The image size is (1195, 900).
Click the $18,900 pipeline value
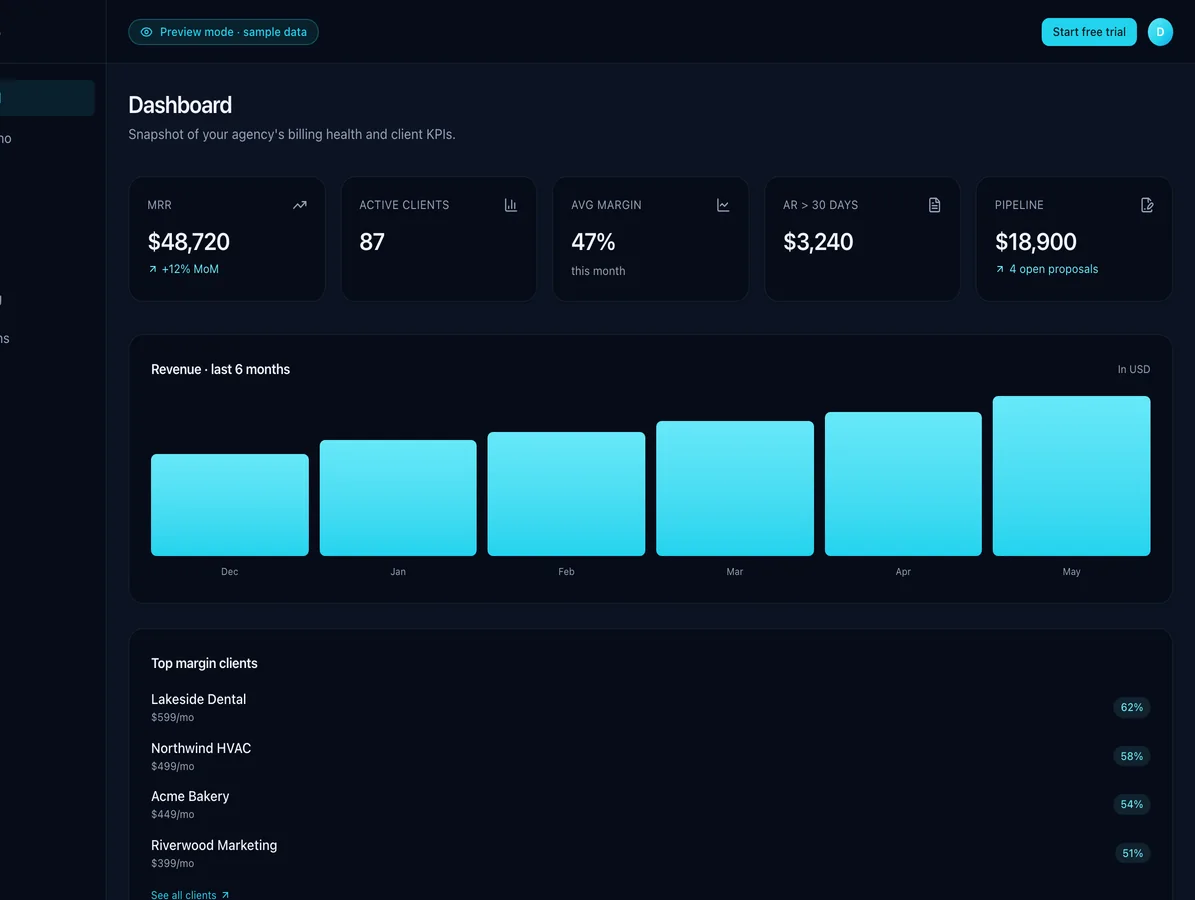coord(1036,242)
